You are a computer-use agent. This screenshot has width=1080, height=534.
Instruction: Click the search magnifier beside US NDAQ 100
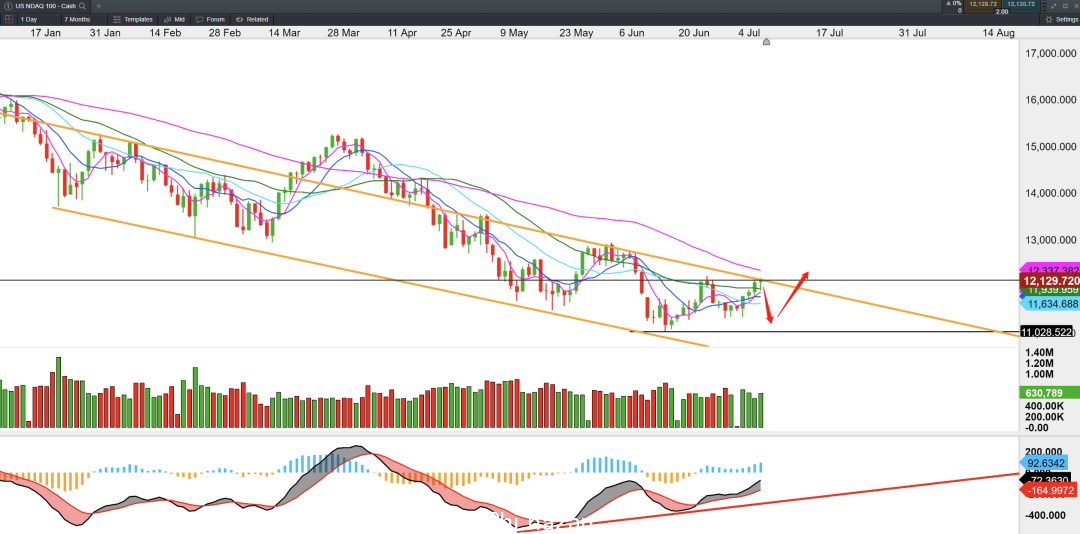[x=82, y=6]
